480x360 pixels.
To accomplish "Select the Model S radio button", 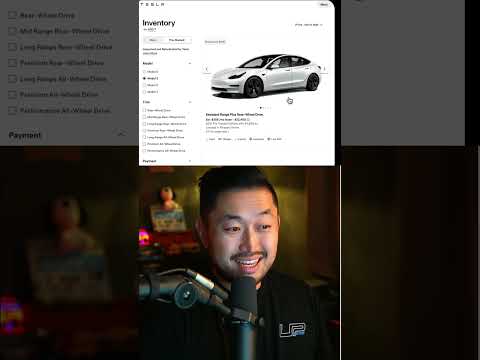I will tap(144, 72).
